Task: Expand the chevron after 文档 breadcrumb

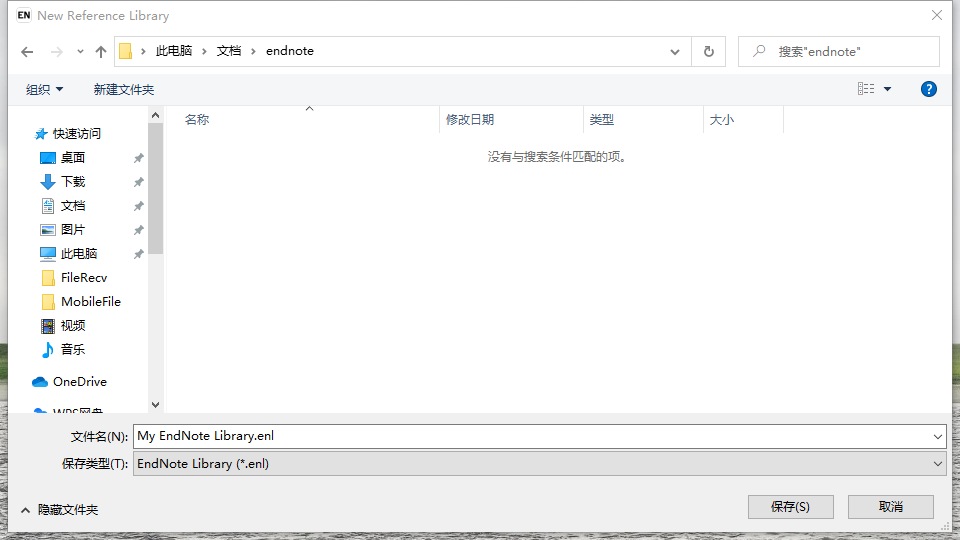Action: pos(253,51)
